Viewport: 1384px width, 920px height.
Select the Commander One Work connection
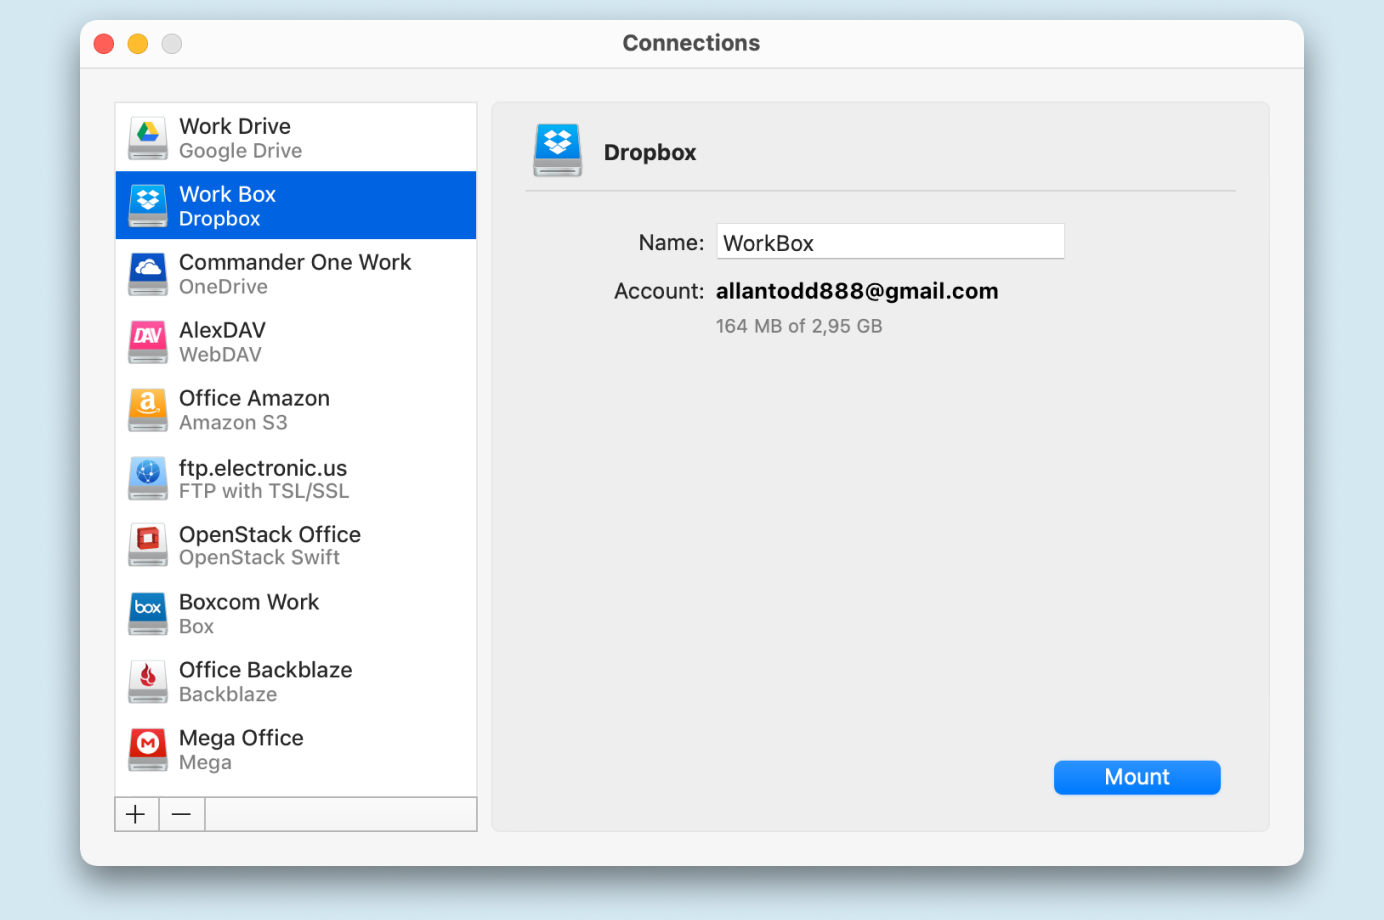point(295,274)
